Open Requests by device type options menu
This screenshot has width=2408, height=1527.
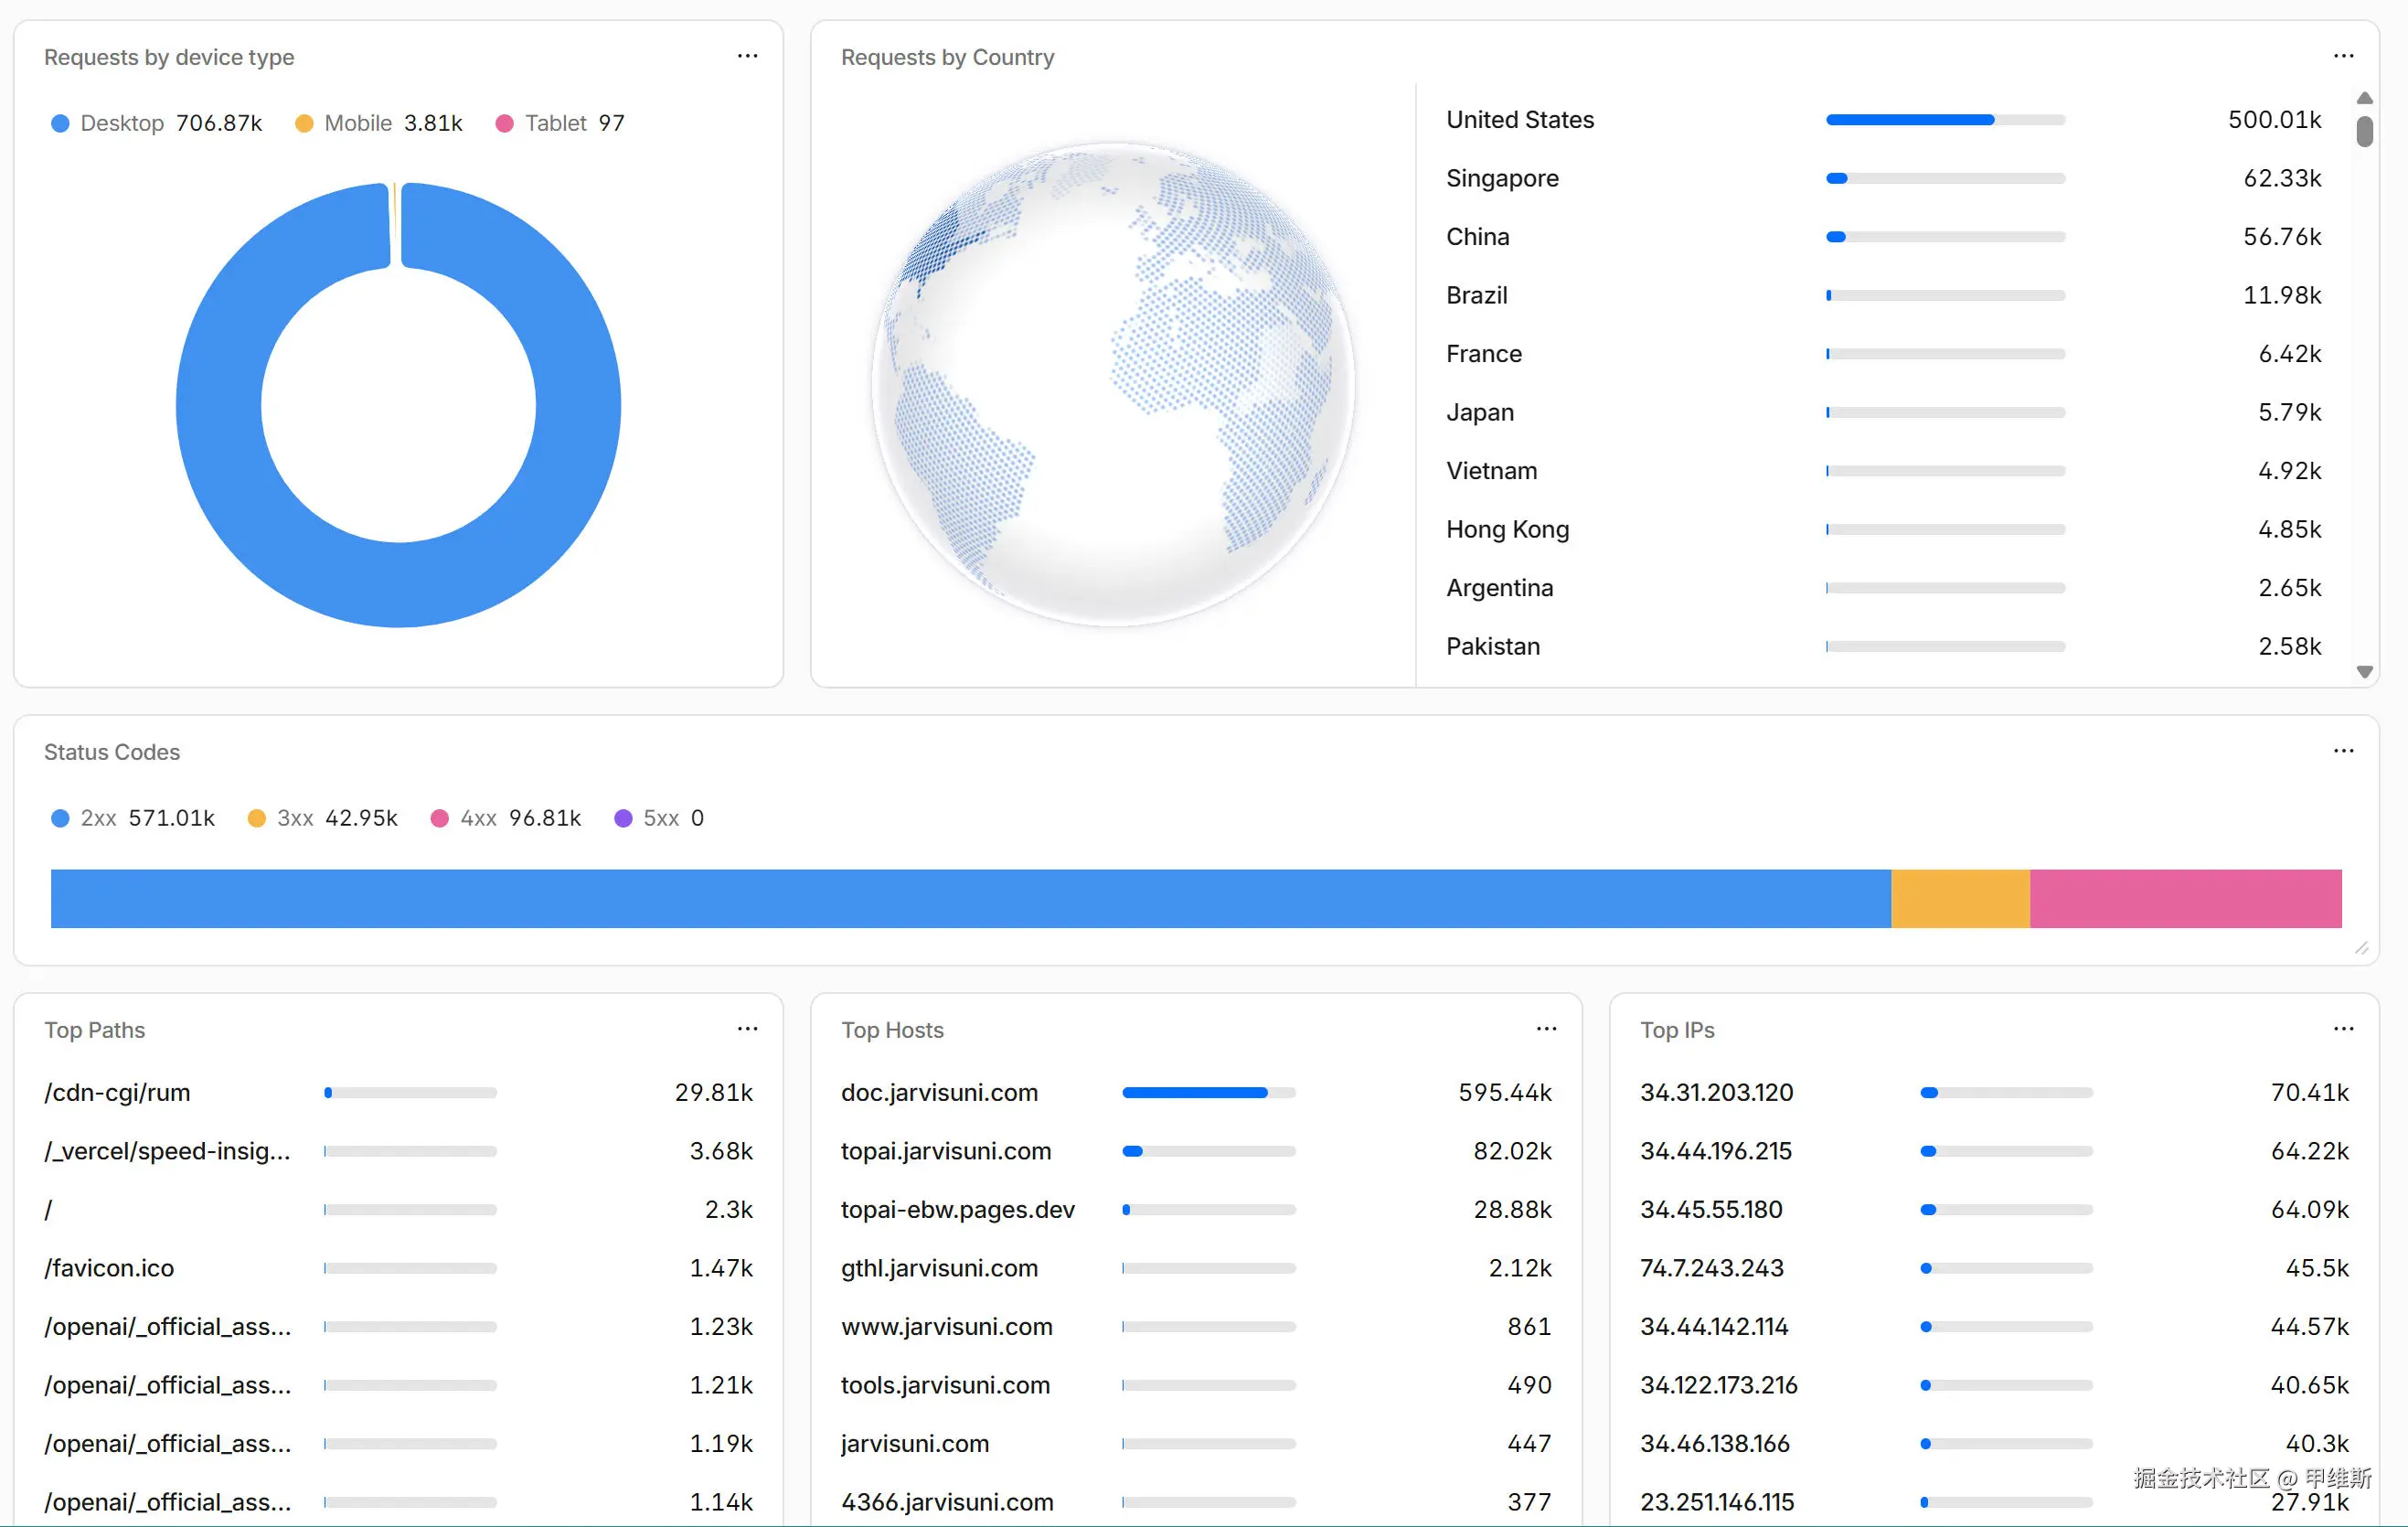point(747,56)
